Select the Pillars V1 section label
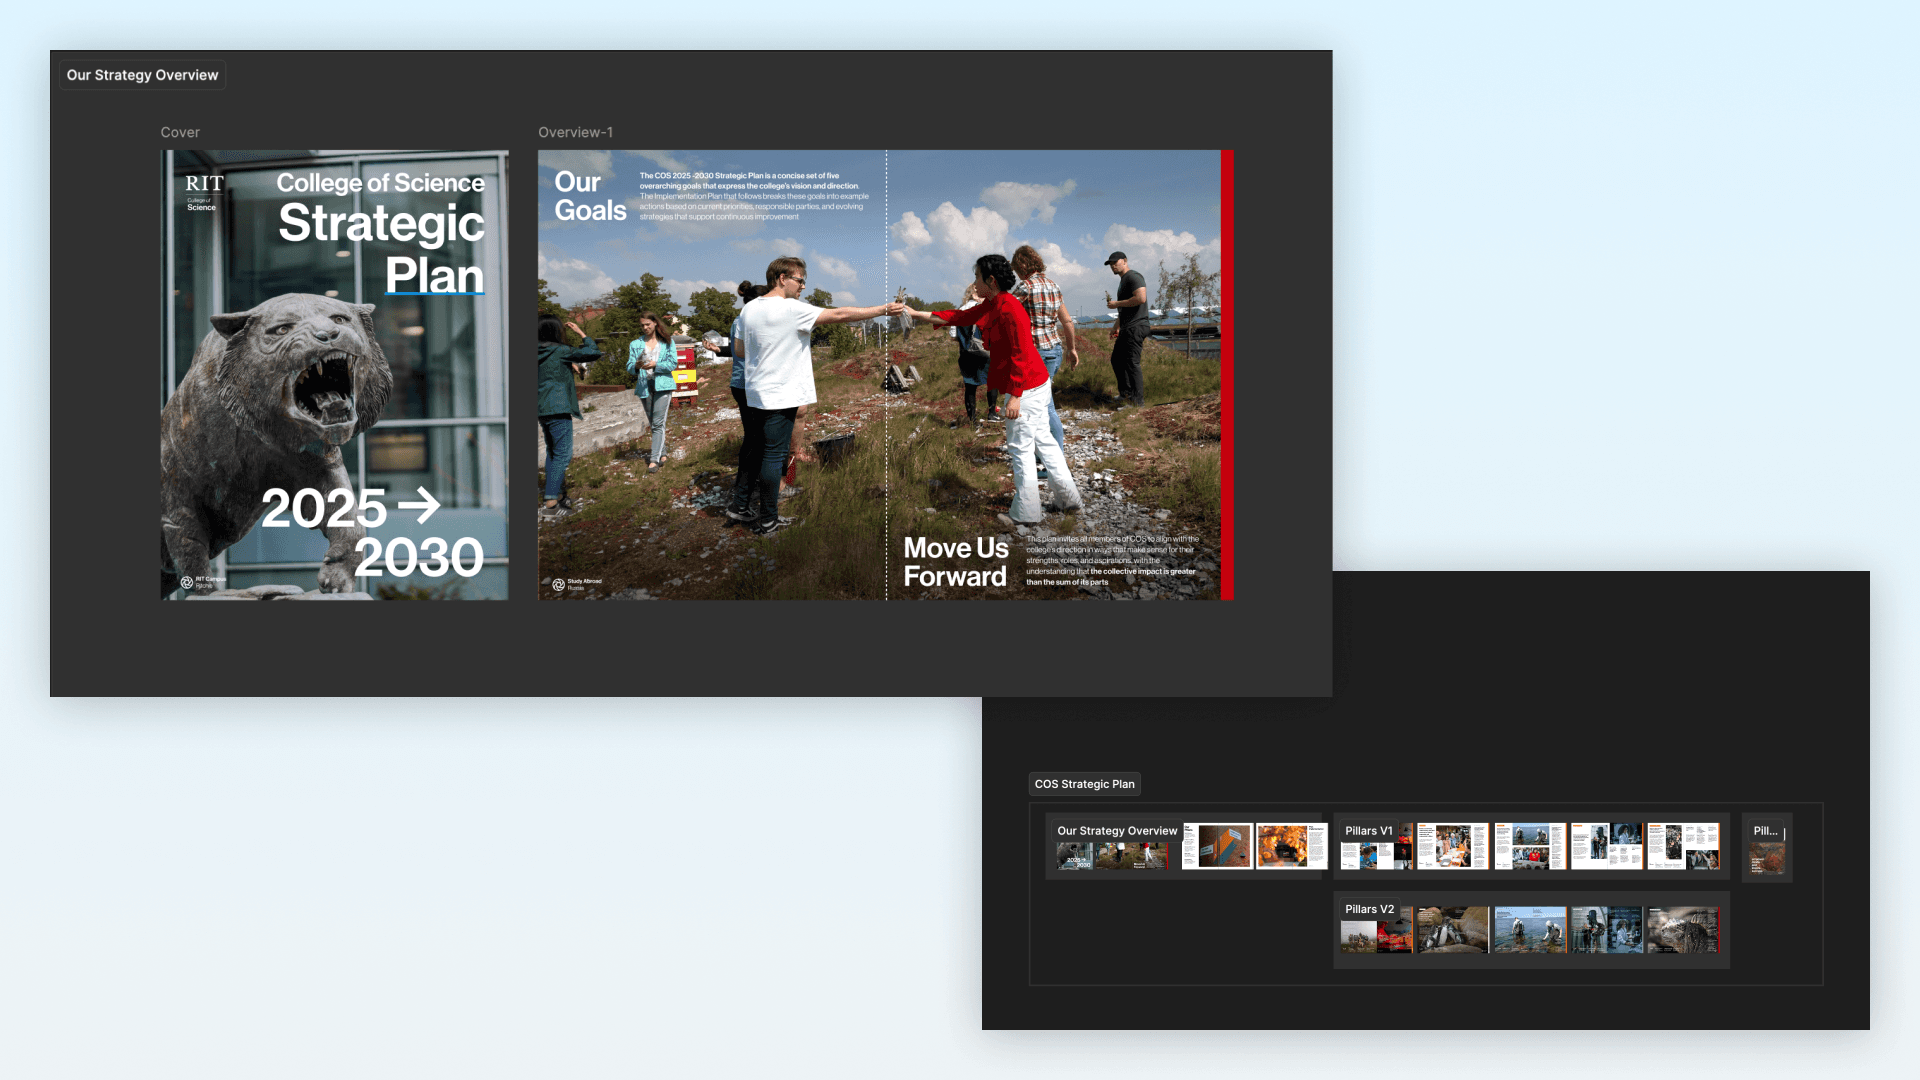 tap(1368, 831)
